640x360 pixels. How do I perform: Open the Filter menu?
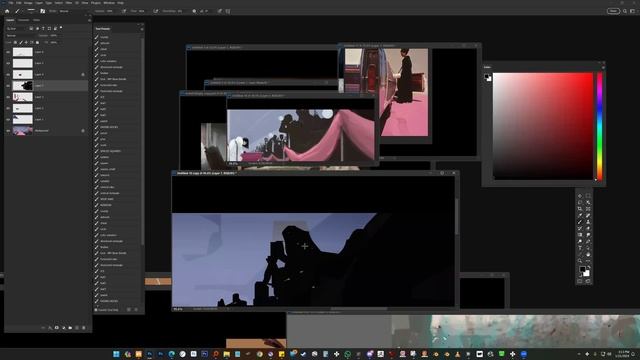coord(69,2)
